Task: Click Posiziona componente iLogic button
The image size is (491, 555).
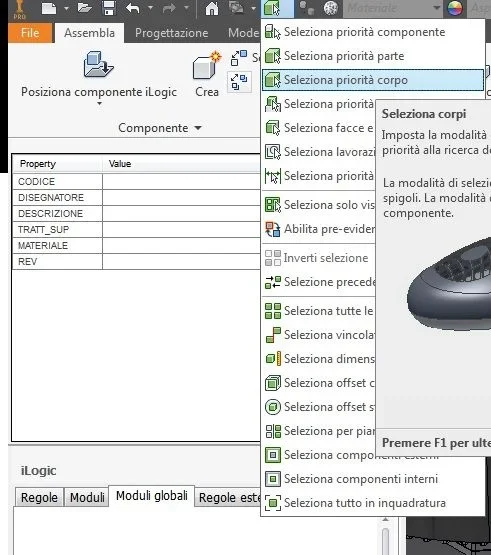Action: point(99,74)
